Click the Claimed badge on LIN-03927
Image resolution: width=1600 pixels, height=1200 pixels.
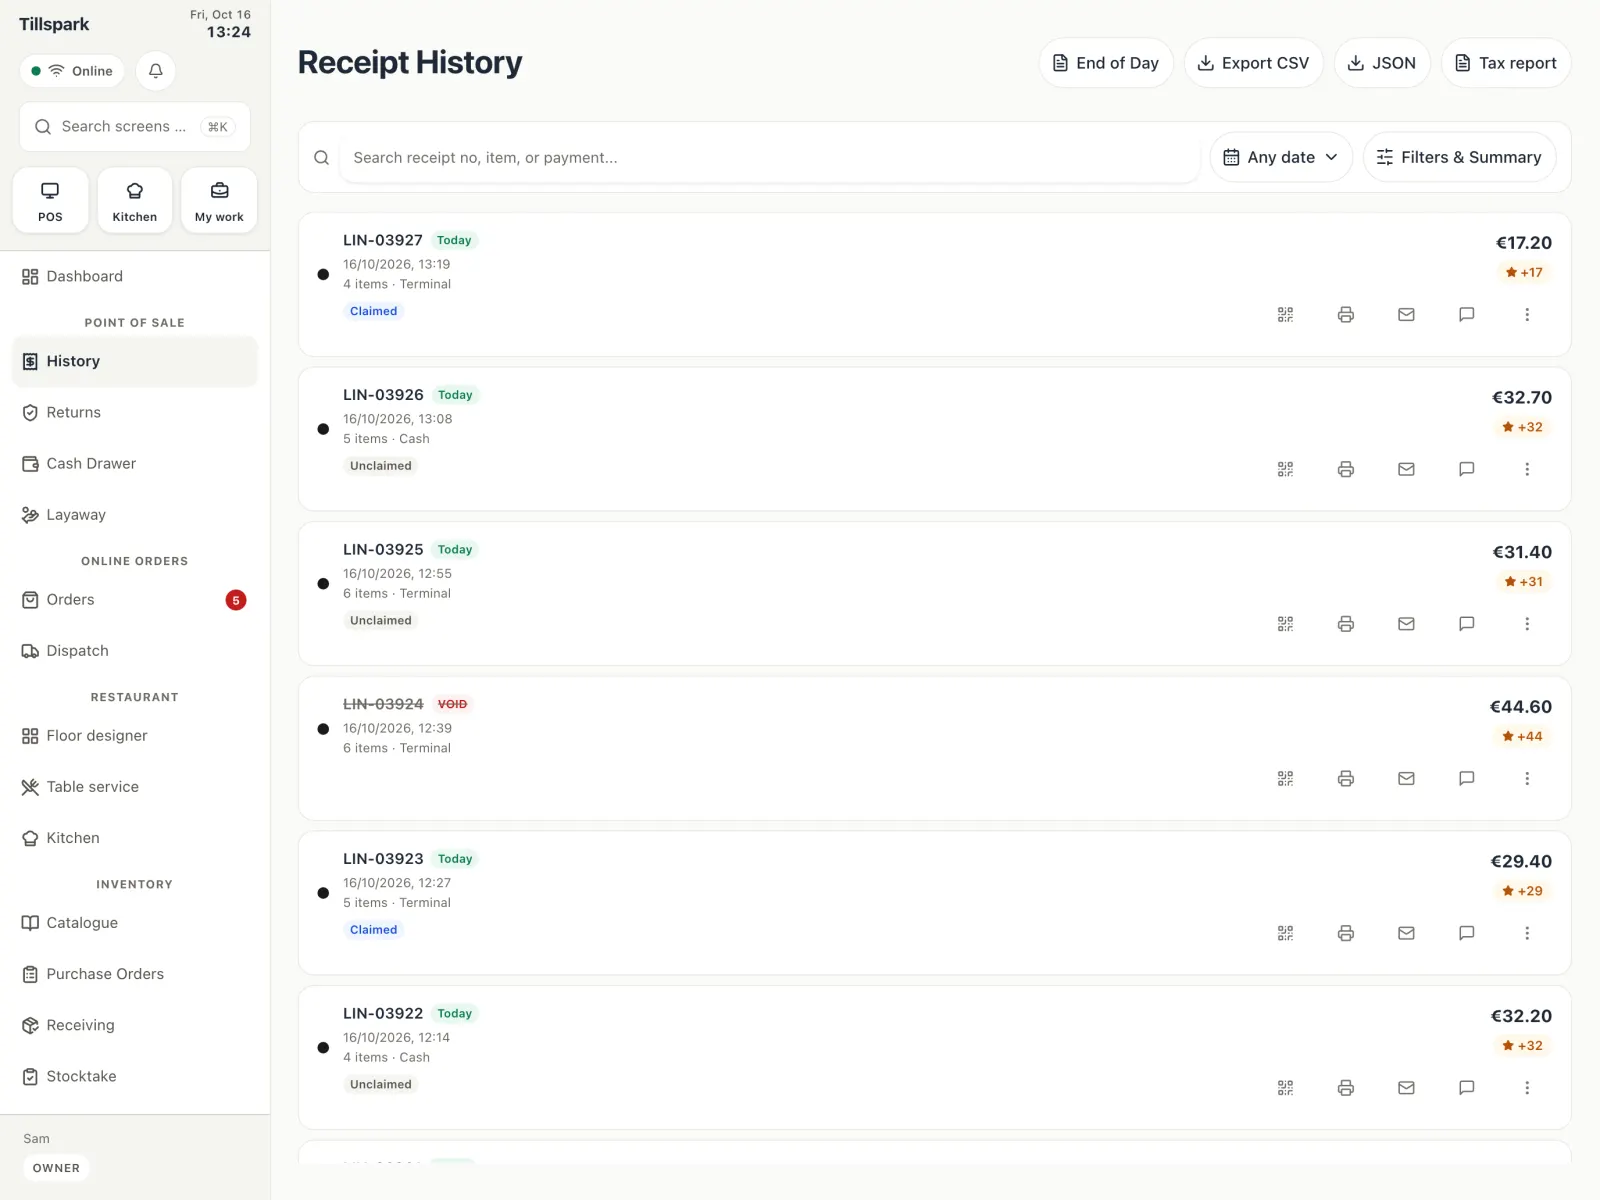click(373, 311)
